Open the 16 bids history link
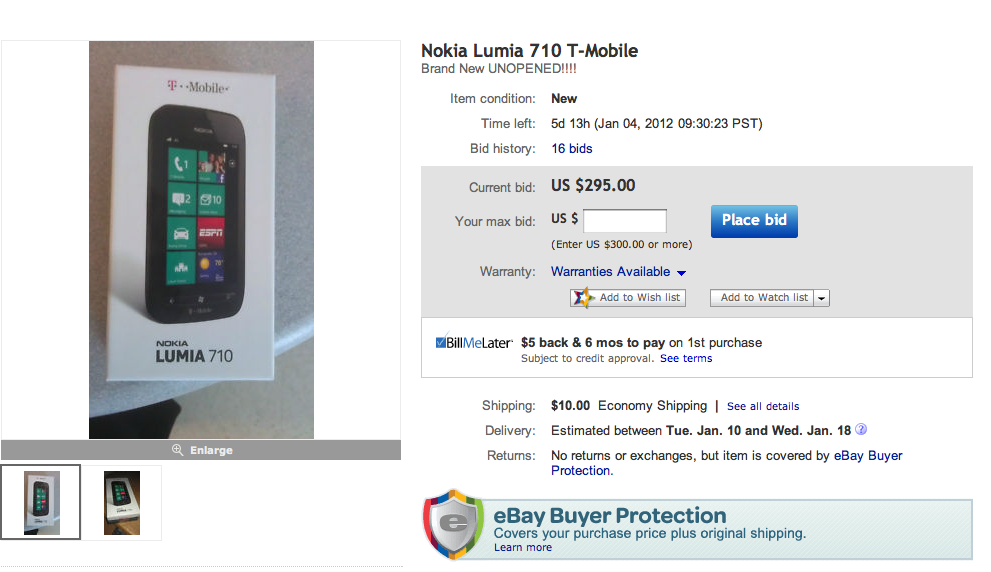The width and height of the screenshot is (991, 572). click(x=572, y=149)
